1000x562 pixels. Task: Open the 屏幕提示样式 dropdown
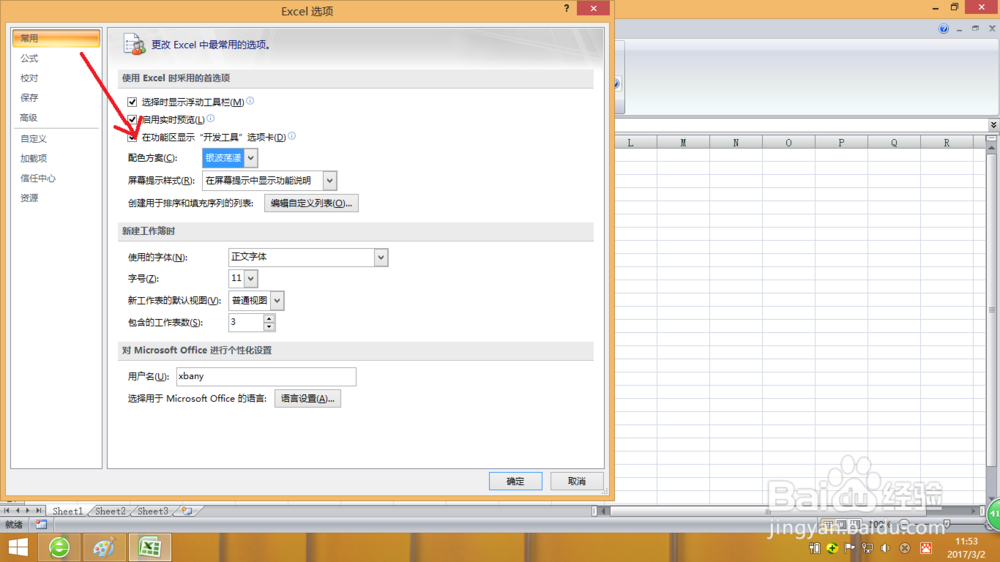tap(329, 181)
